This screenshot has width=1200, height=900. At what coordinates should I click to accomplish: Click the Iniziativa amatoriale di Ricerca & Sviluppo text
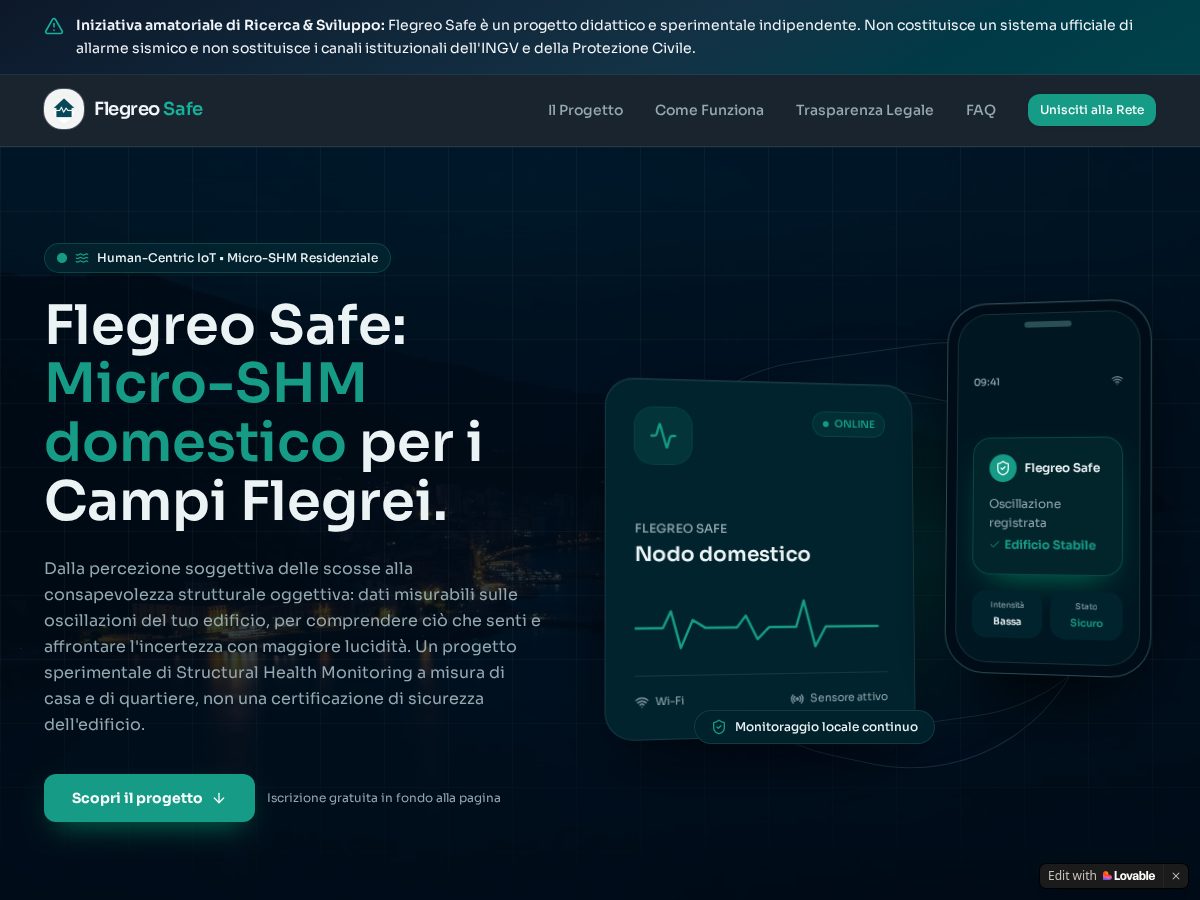point(230,25)
